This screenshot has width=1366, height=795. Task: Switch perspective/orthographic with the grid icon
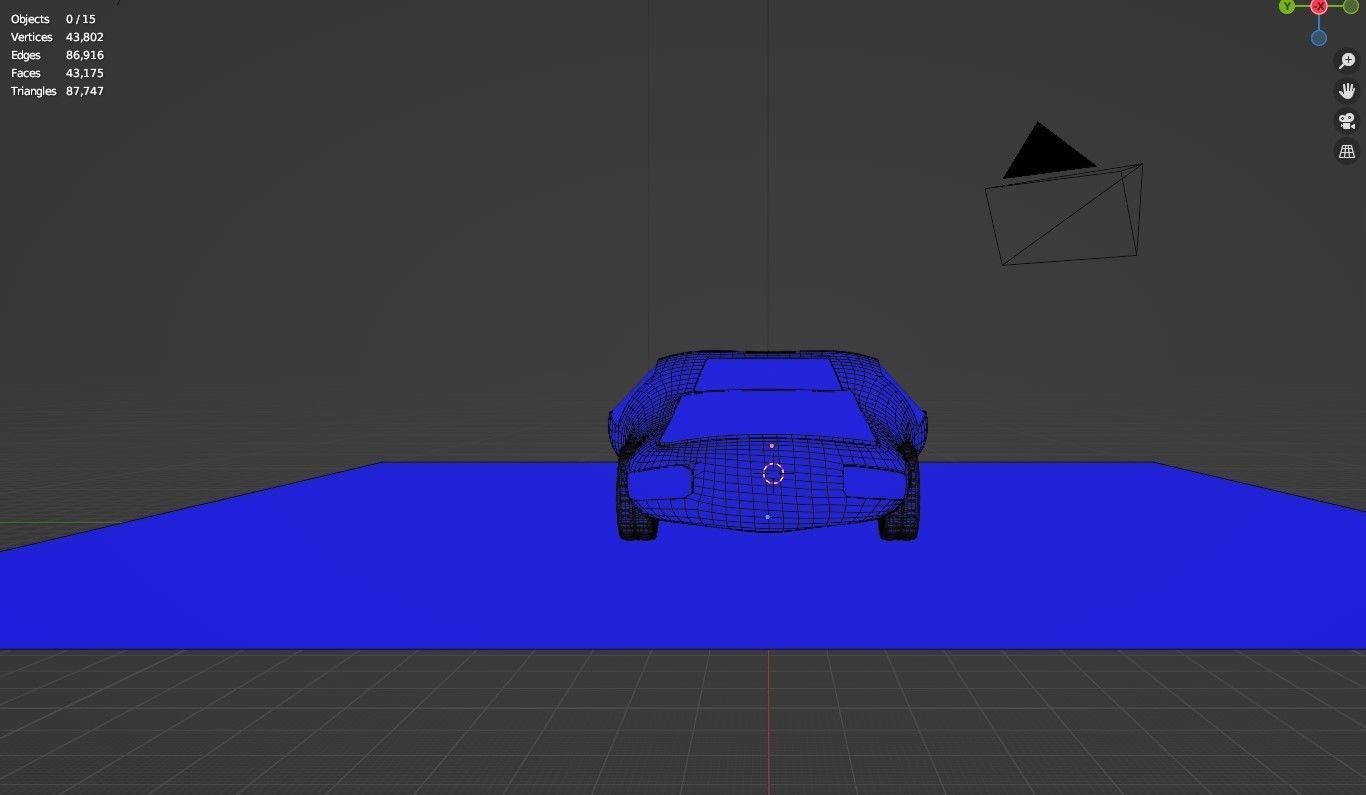(1347, 151)
